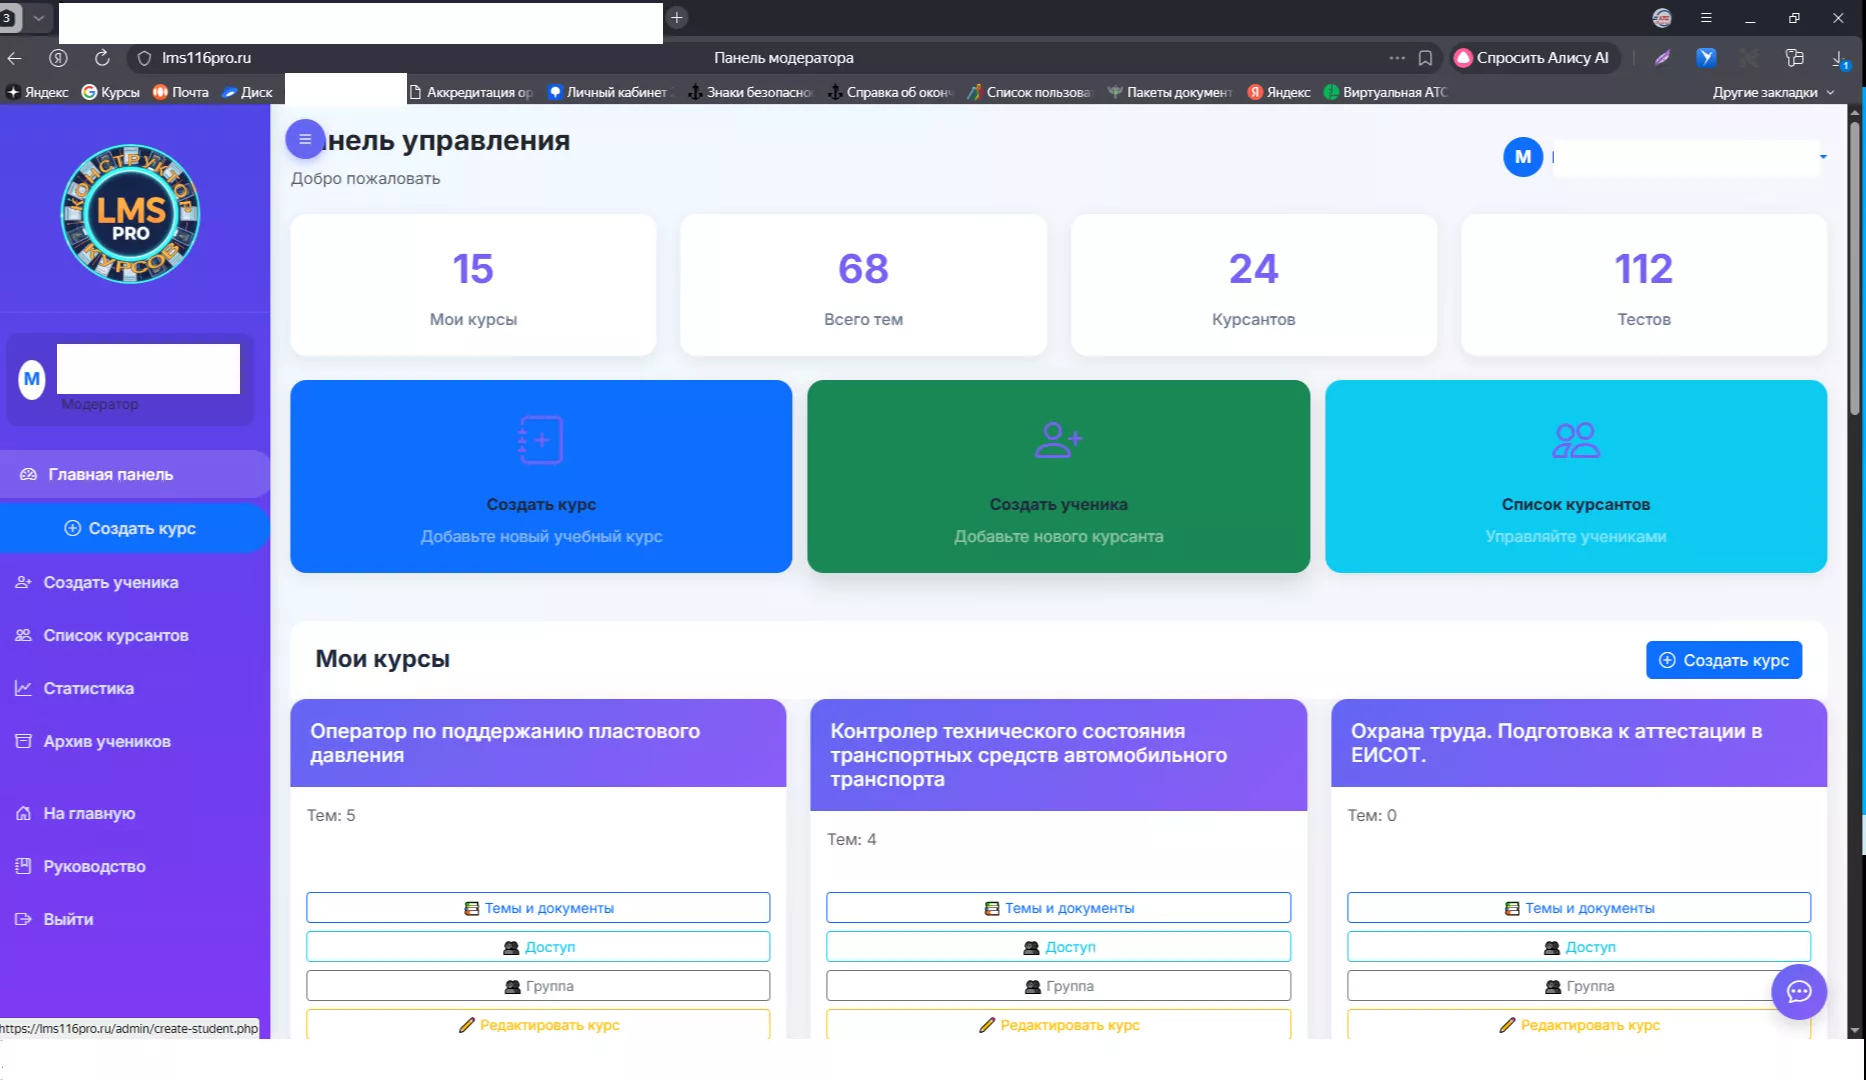Screen dimensions: 1866x1080
Task: Click the address bar lms116pro.ru
Action: coord(206,58)
